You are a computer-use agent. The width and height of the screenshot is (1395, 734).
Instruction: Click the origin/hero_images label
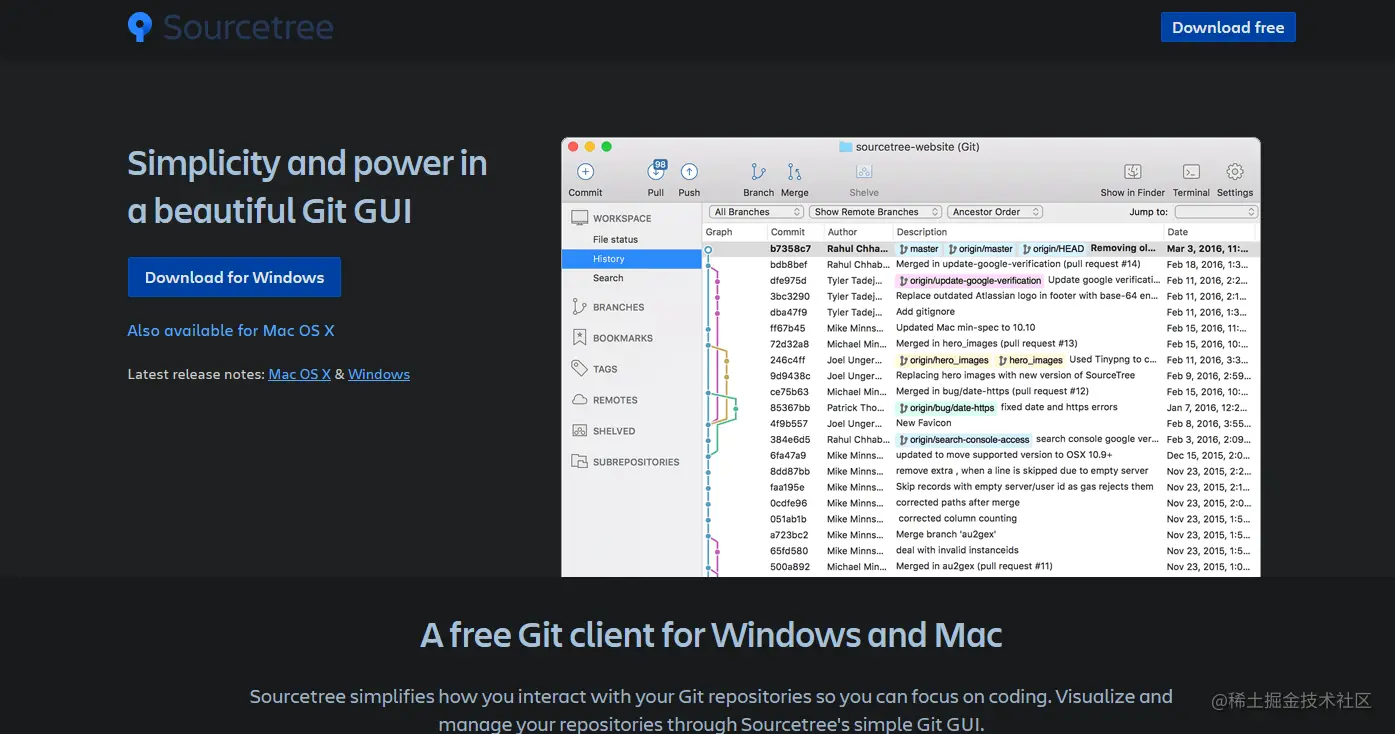click(x=944, y=360)
